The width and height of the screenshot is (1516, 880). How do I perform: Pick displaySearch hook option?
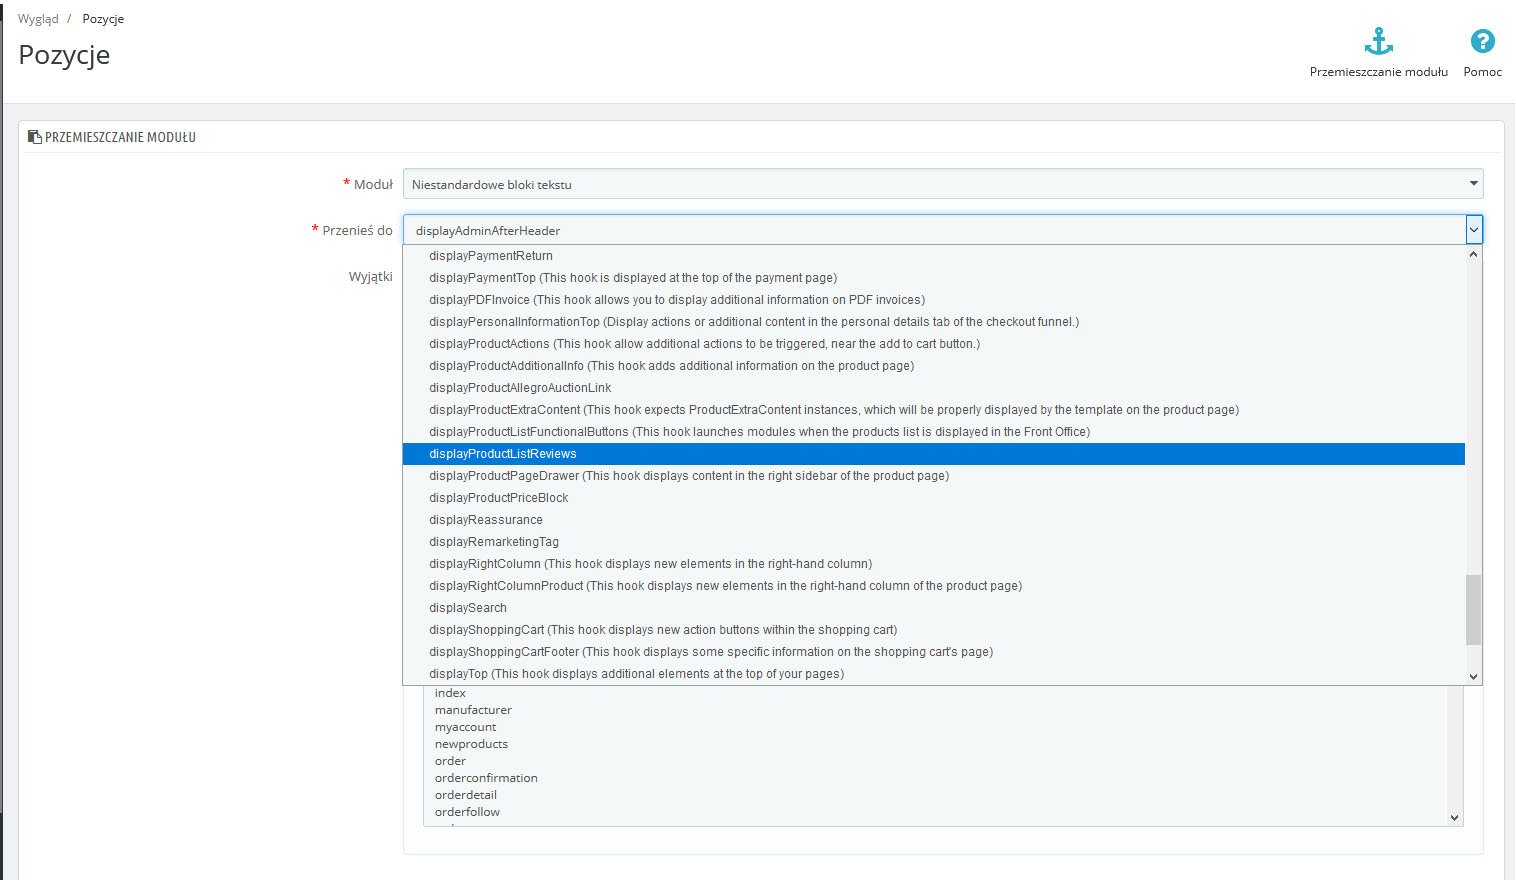[x=934, y=608]
